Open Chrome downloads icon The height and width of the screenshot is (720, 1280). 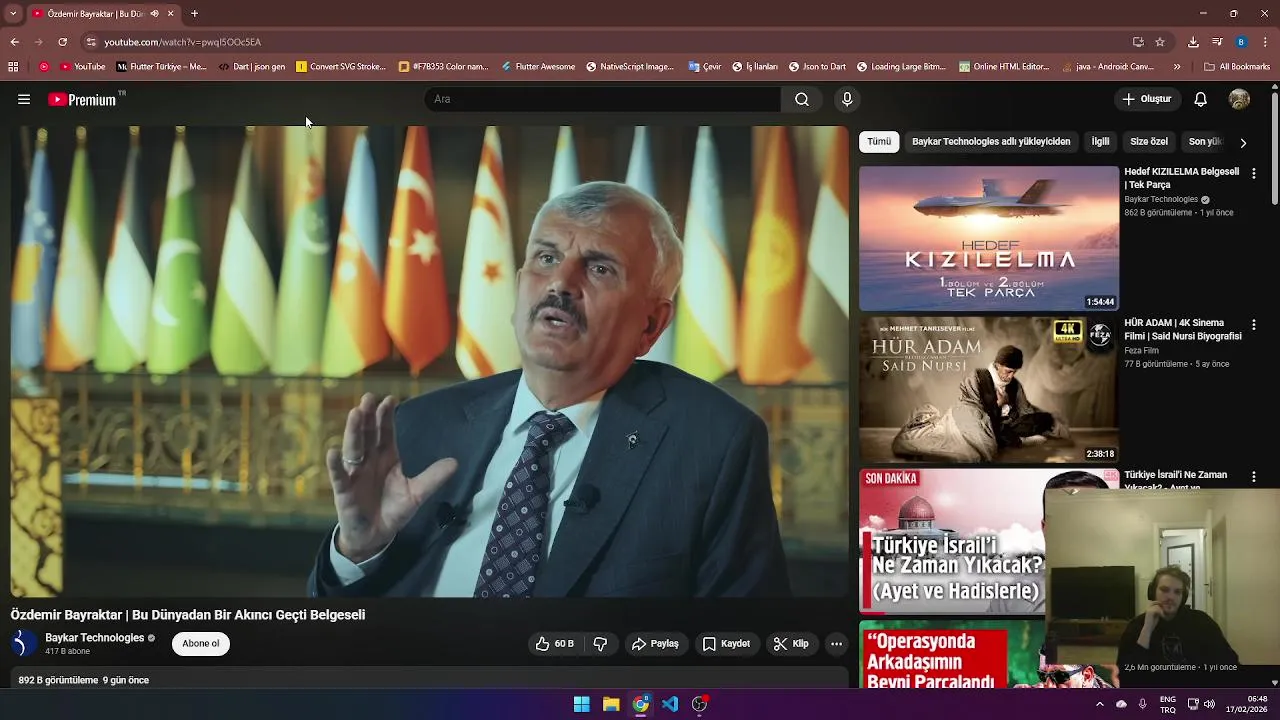pos(1193,42)
